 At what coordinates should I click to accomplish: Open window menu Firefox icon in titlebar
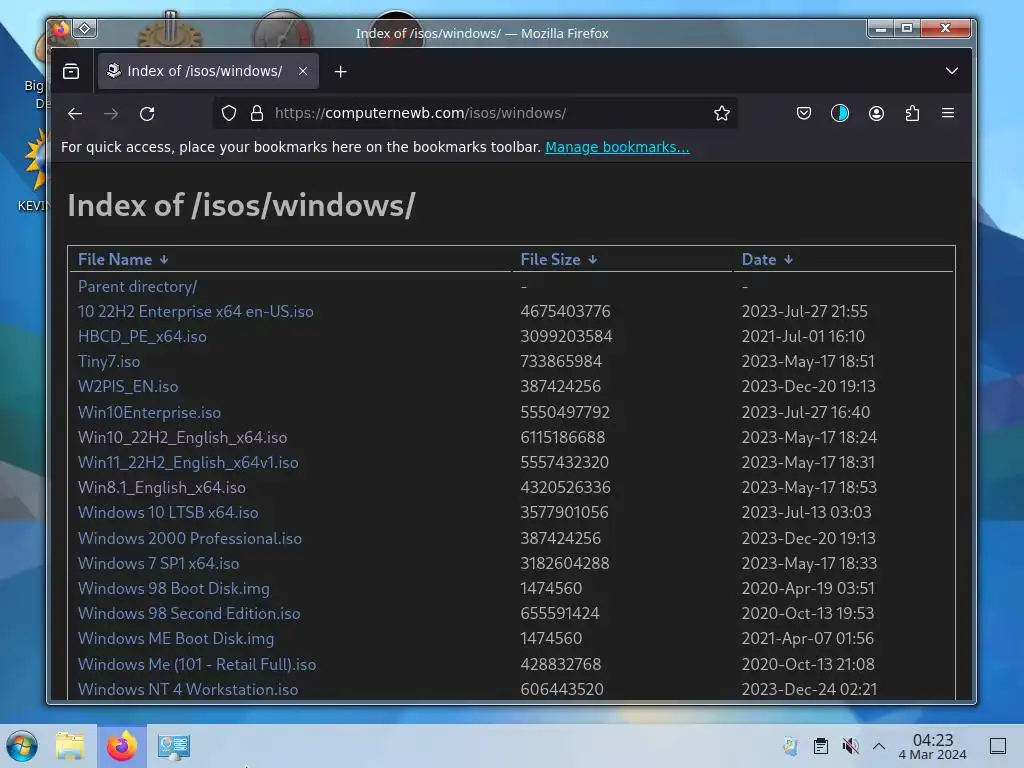pyautogui.click(x=61, y=29)
